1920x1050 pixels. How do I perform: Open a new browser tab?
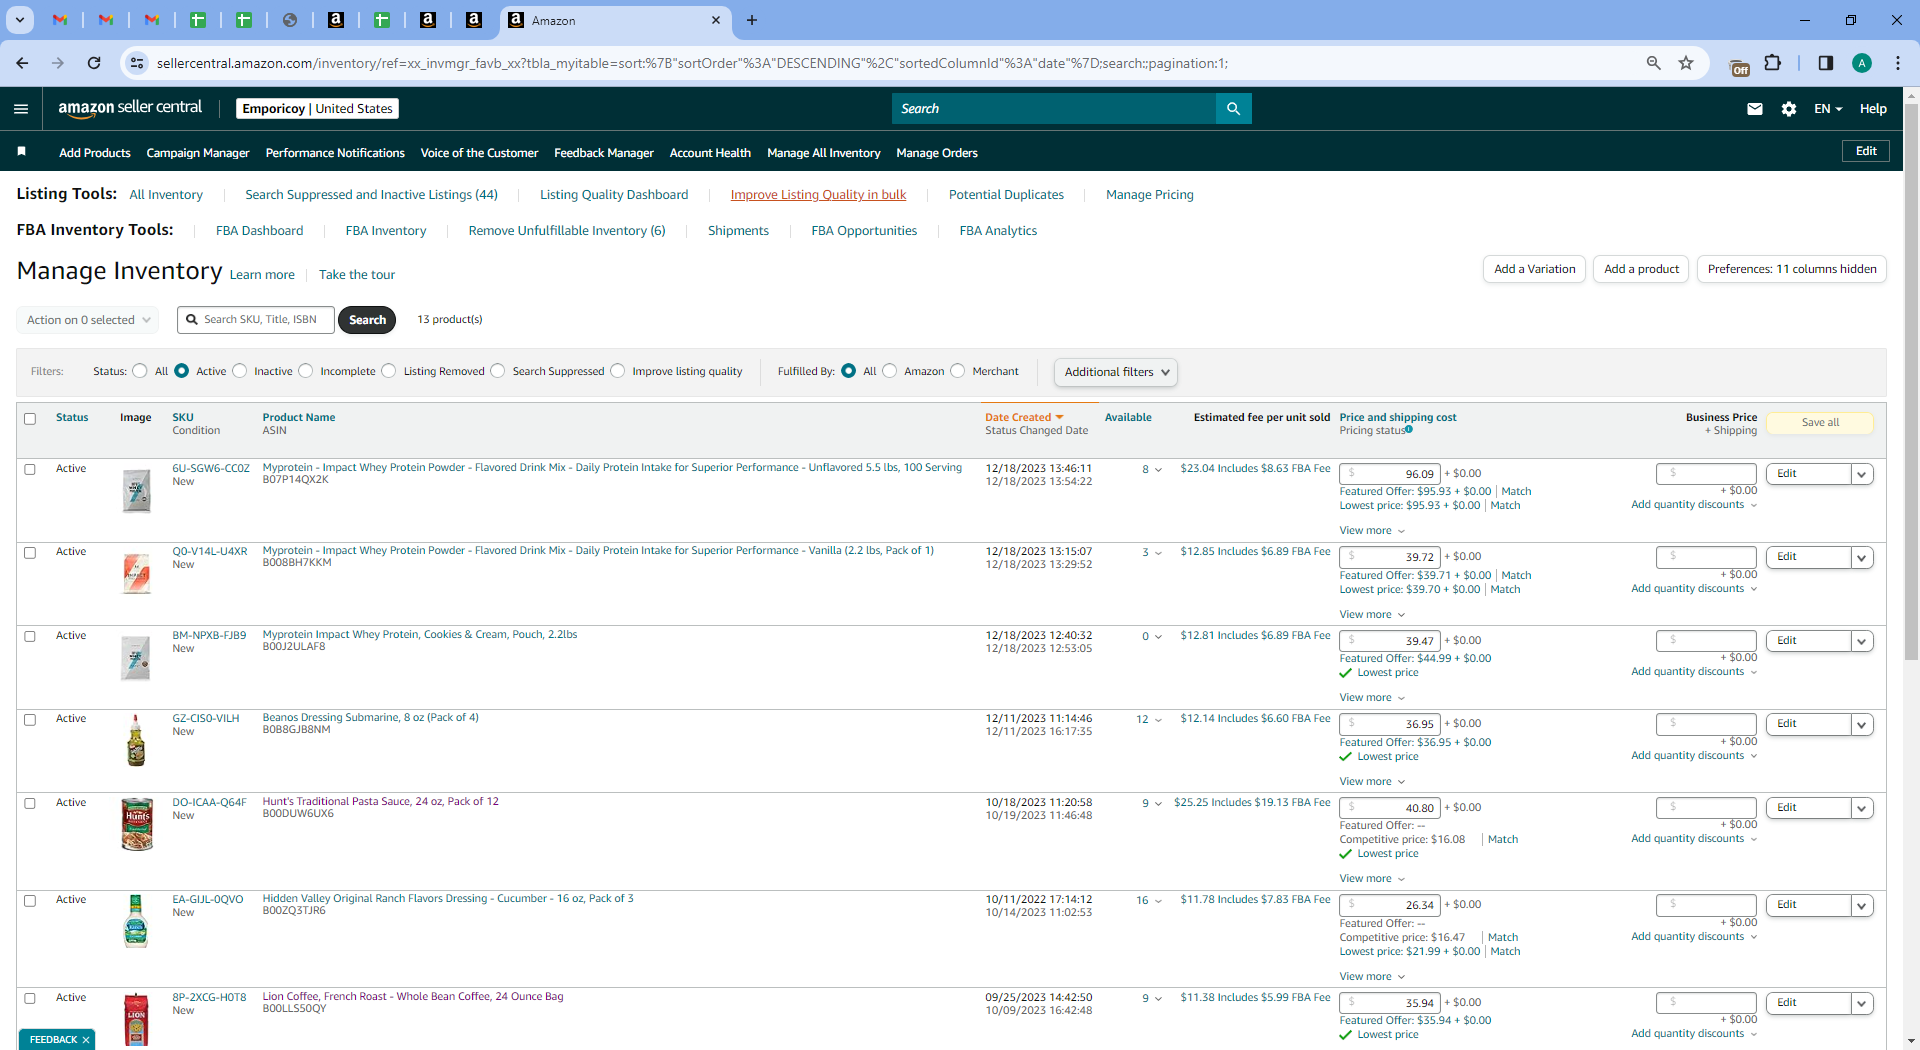[x=752, y=20]
